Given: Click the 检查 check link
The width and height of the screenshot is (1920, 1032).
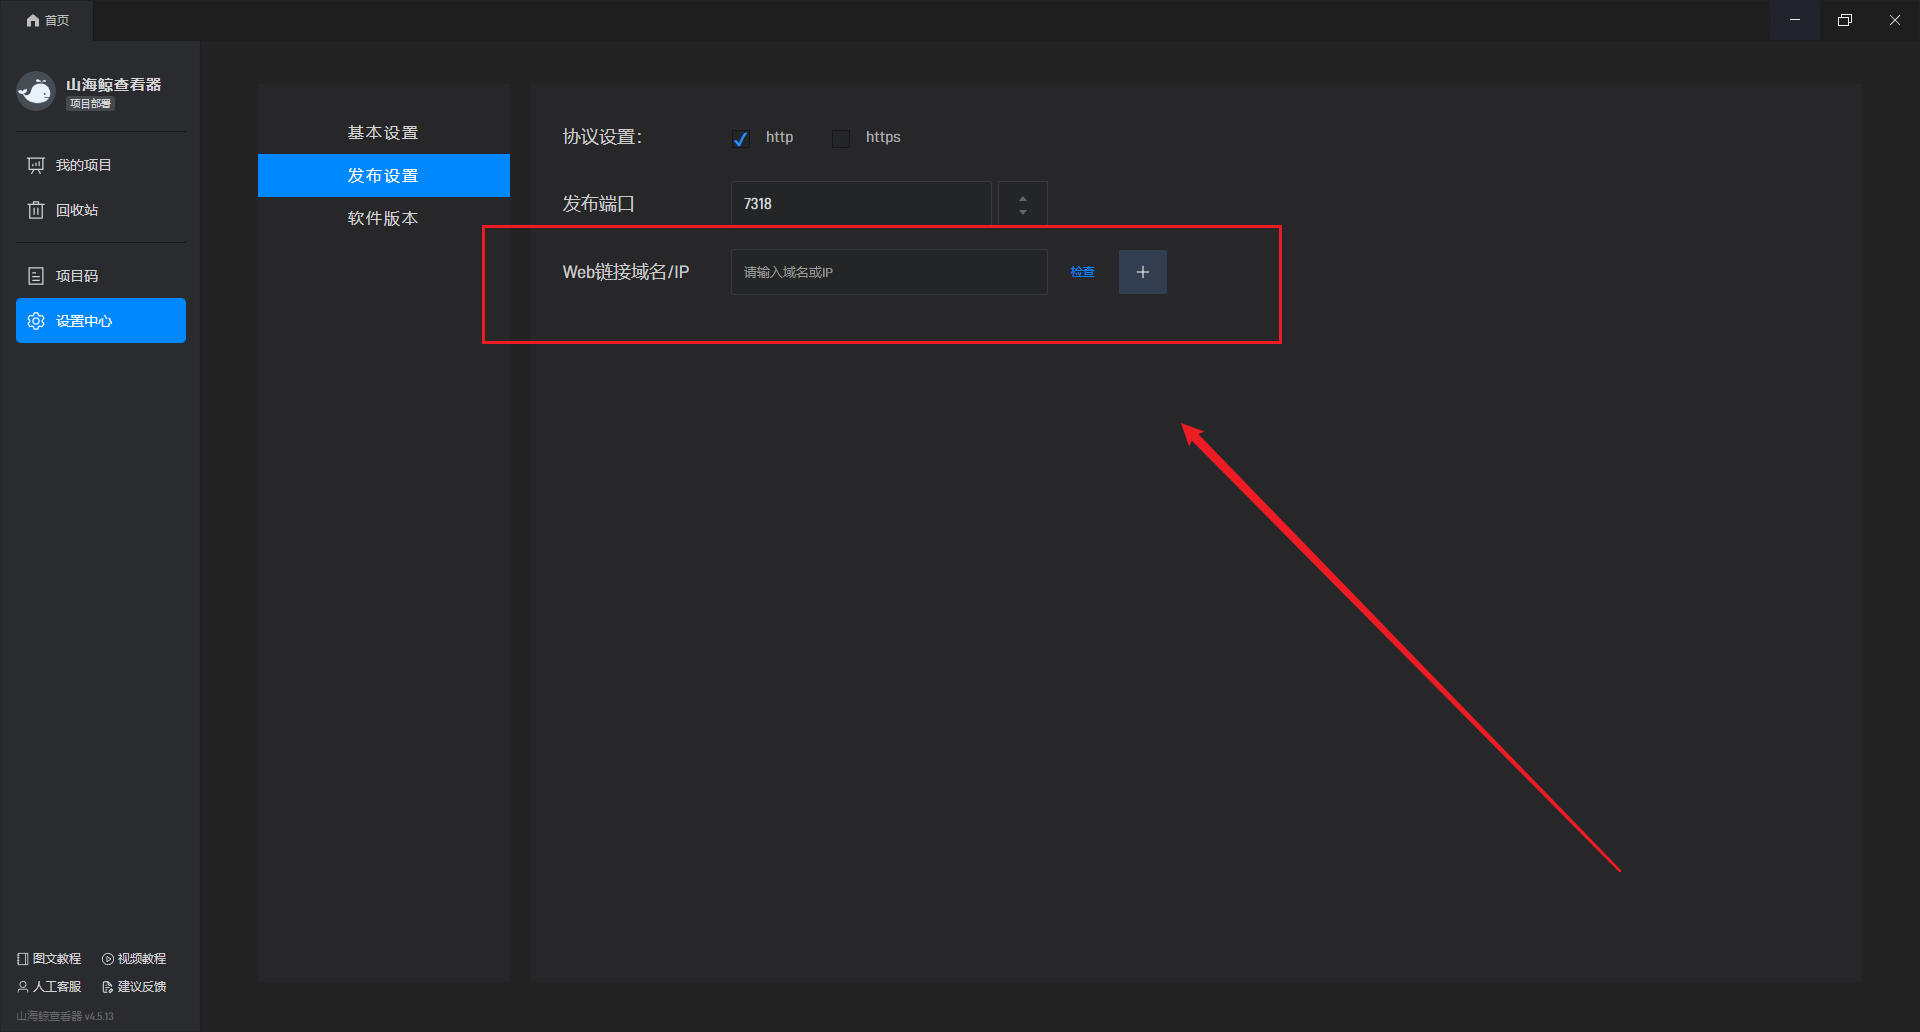Looking at the screenshot, I should point(1082,272).
